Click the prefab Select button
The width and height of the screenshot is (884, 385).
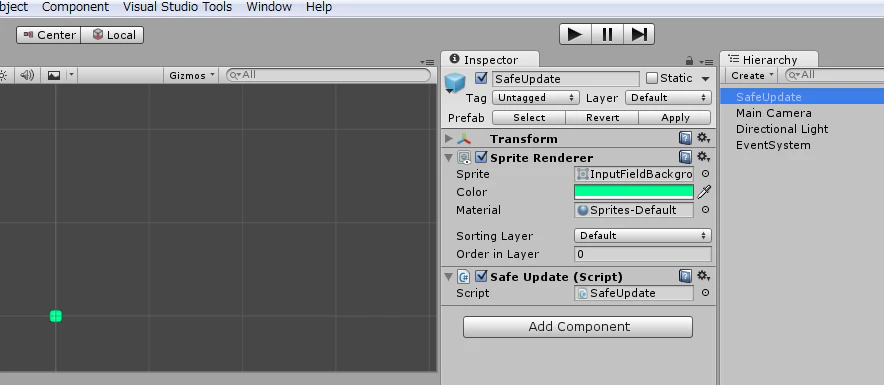pos(529,117)
